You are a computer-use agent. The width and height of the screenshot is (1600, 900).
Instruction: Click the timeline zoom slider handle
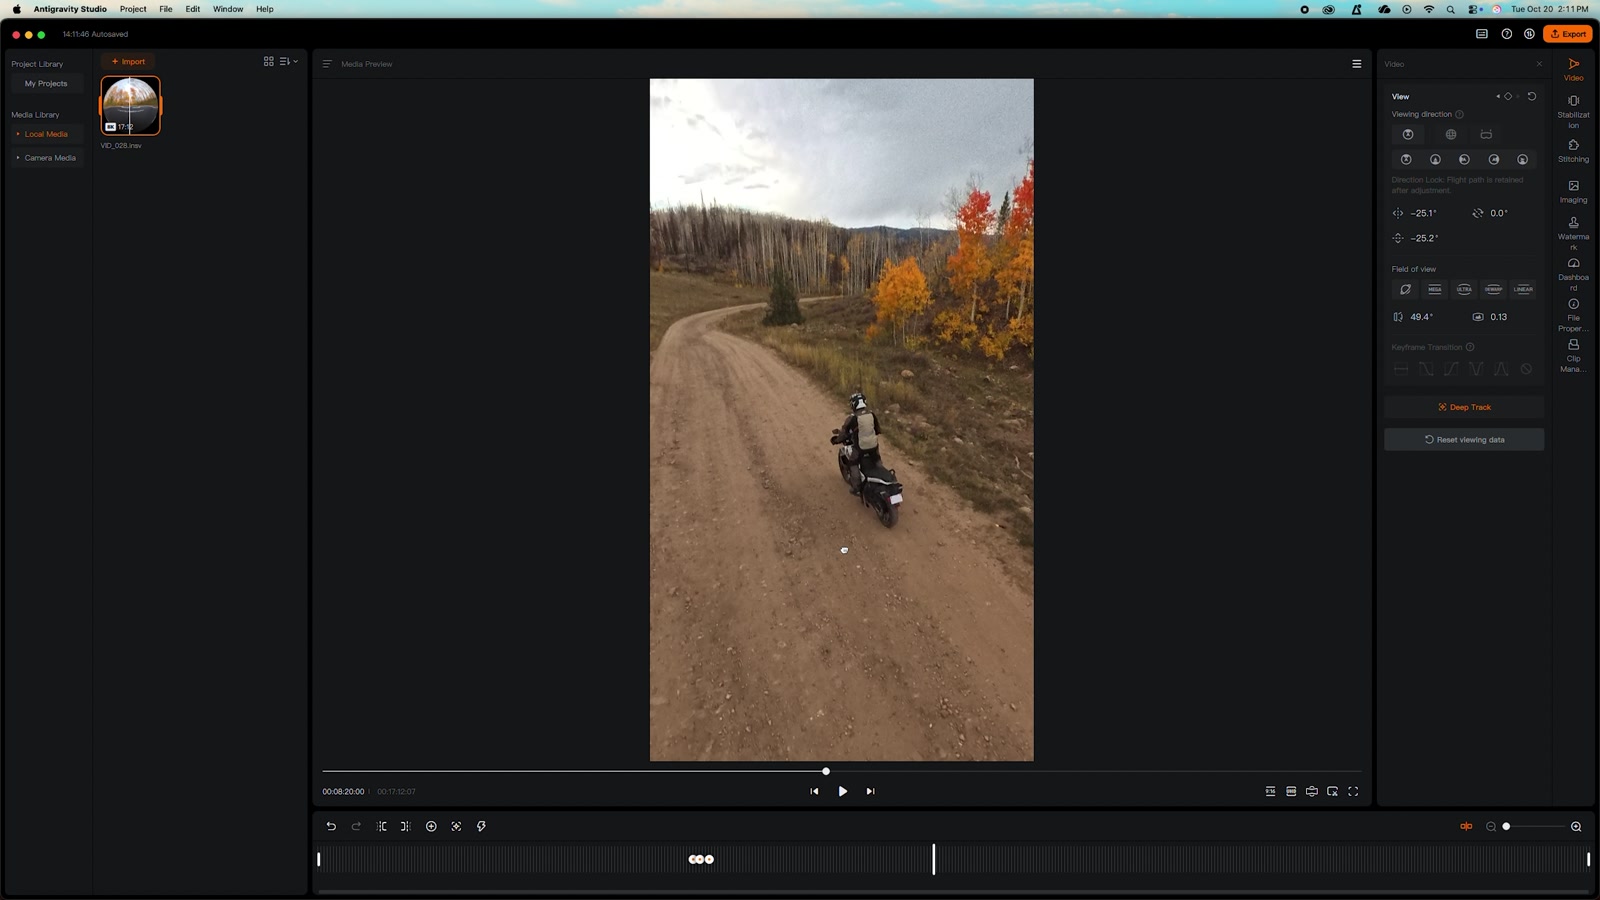tap(1506, 826)
